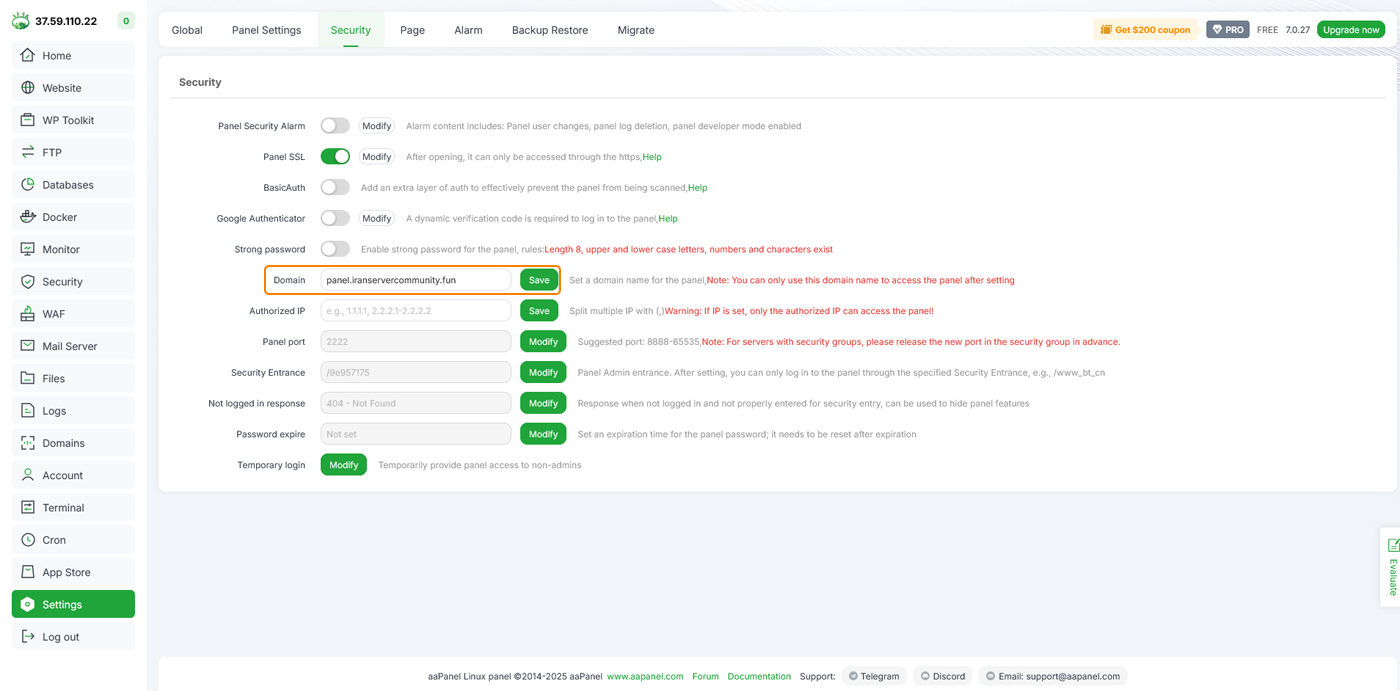Open the FTP section
The width and height of the screenshot is (1400, 691).
click(x=51, y=151)
